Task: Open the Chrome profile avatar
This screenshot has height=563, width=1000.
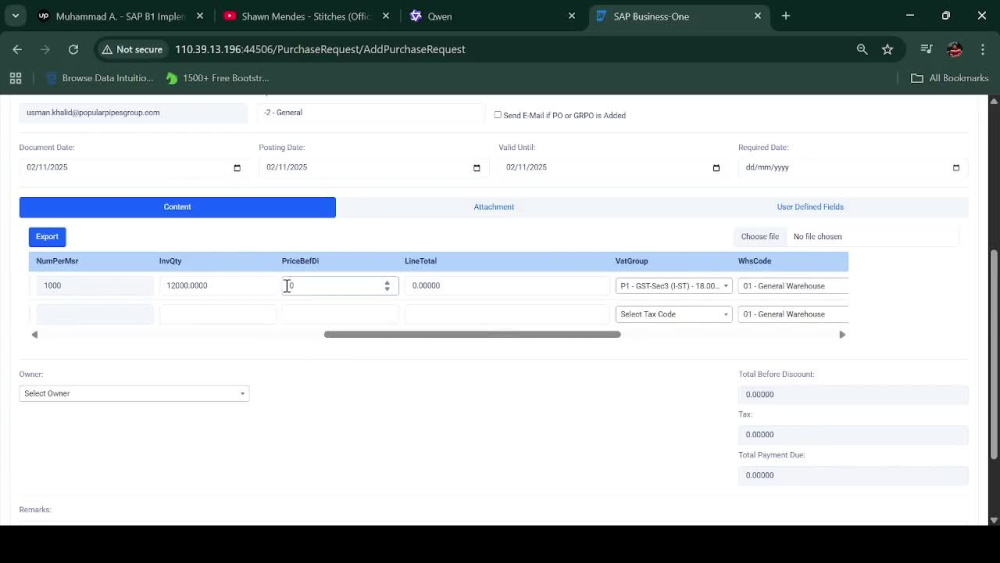Action: click(x=955, y=49)
